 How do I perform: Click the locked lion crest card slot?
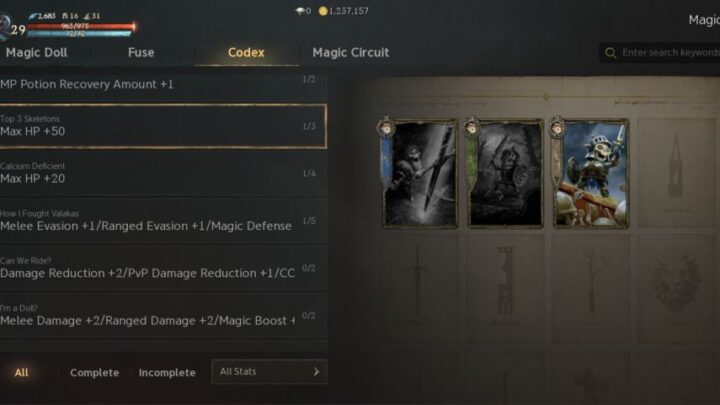pyautogui.click(x=676, y=289)
